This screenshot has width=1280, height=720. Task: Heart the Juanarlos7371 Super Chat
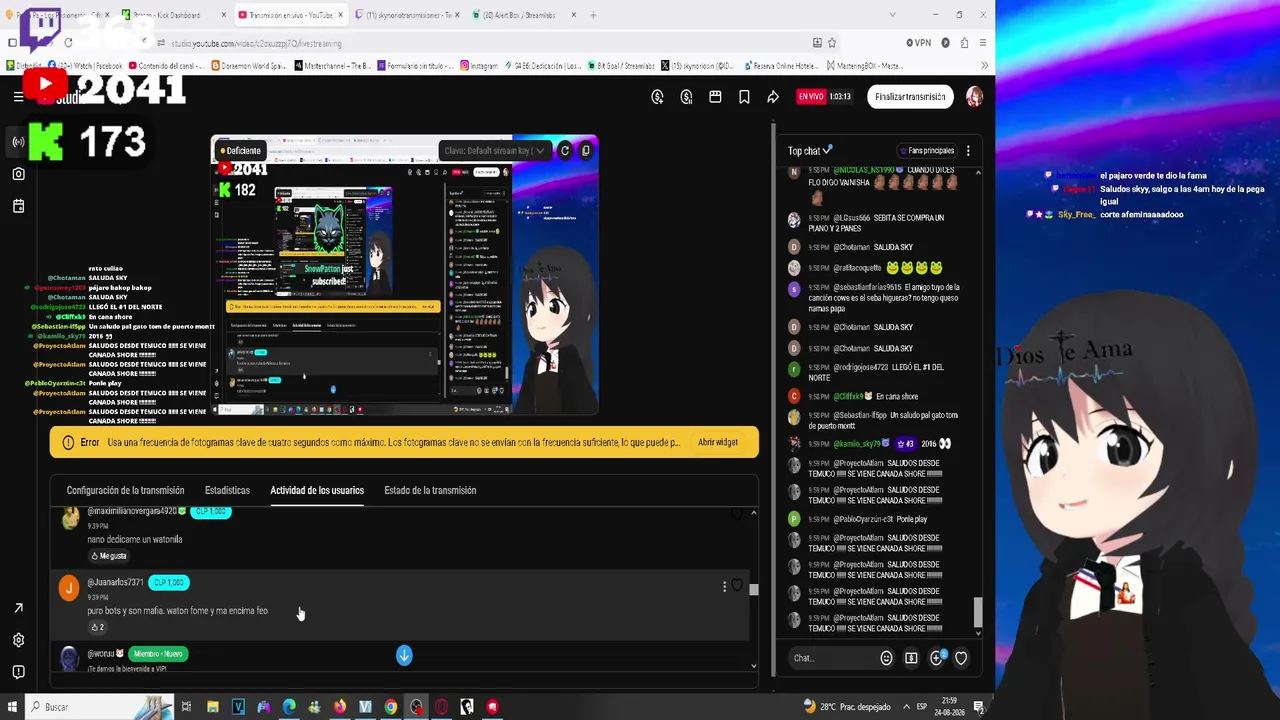(x=737, y=586)
